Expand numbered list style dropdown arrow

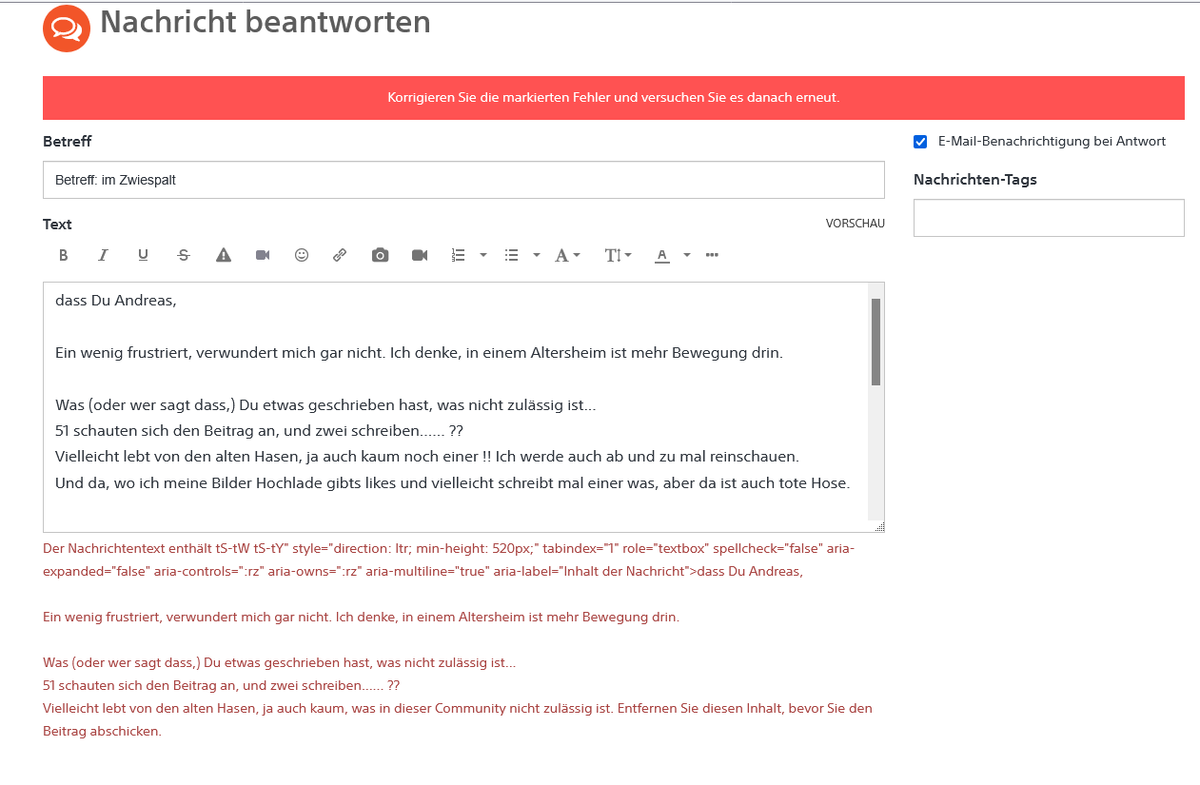[x=483, y=255]
